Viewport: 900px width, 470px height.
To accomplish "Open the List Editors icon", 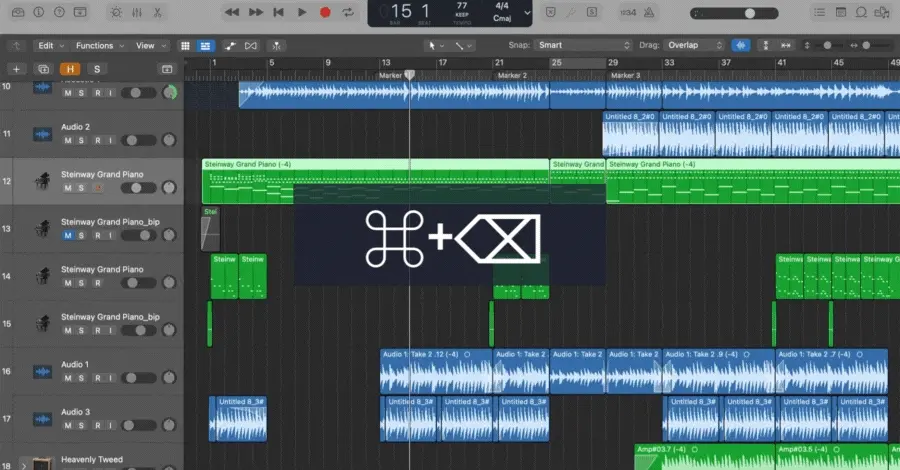I will click(820, 12).
